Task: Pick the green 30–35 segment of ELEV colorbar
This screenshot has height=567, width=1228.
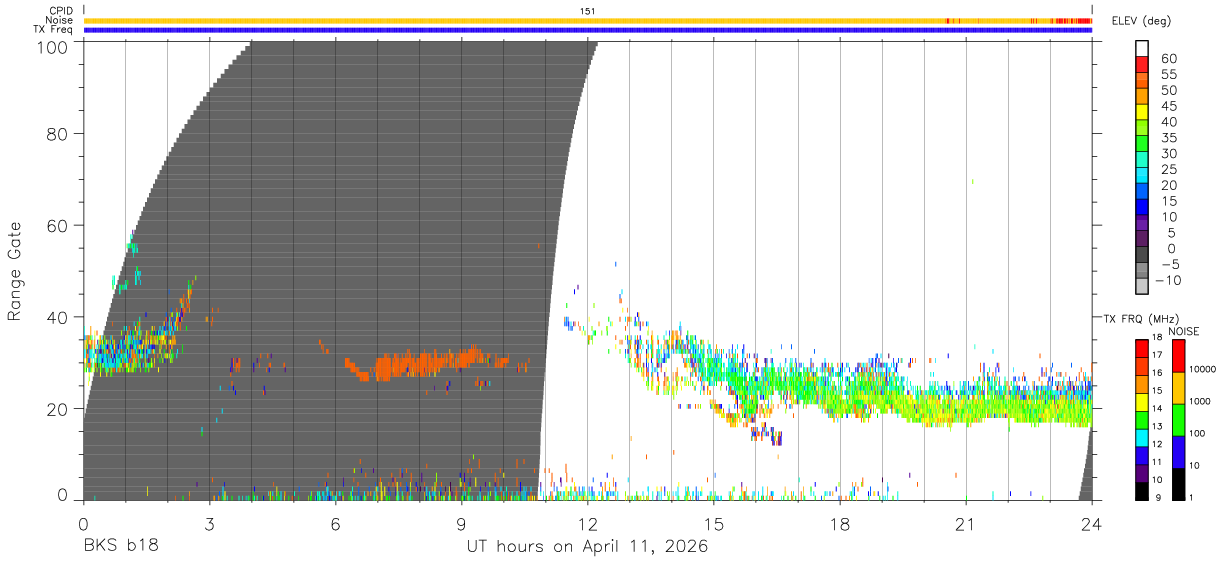Action: coord(1143,145)
